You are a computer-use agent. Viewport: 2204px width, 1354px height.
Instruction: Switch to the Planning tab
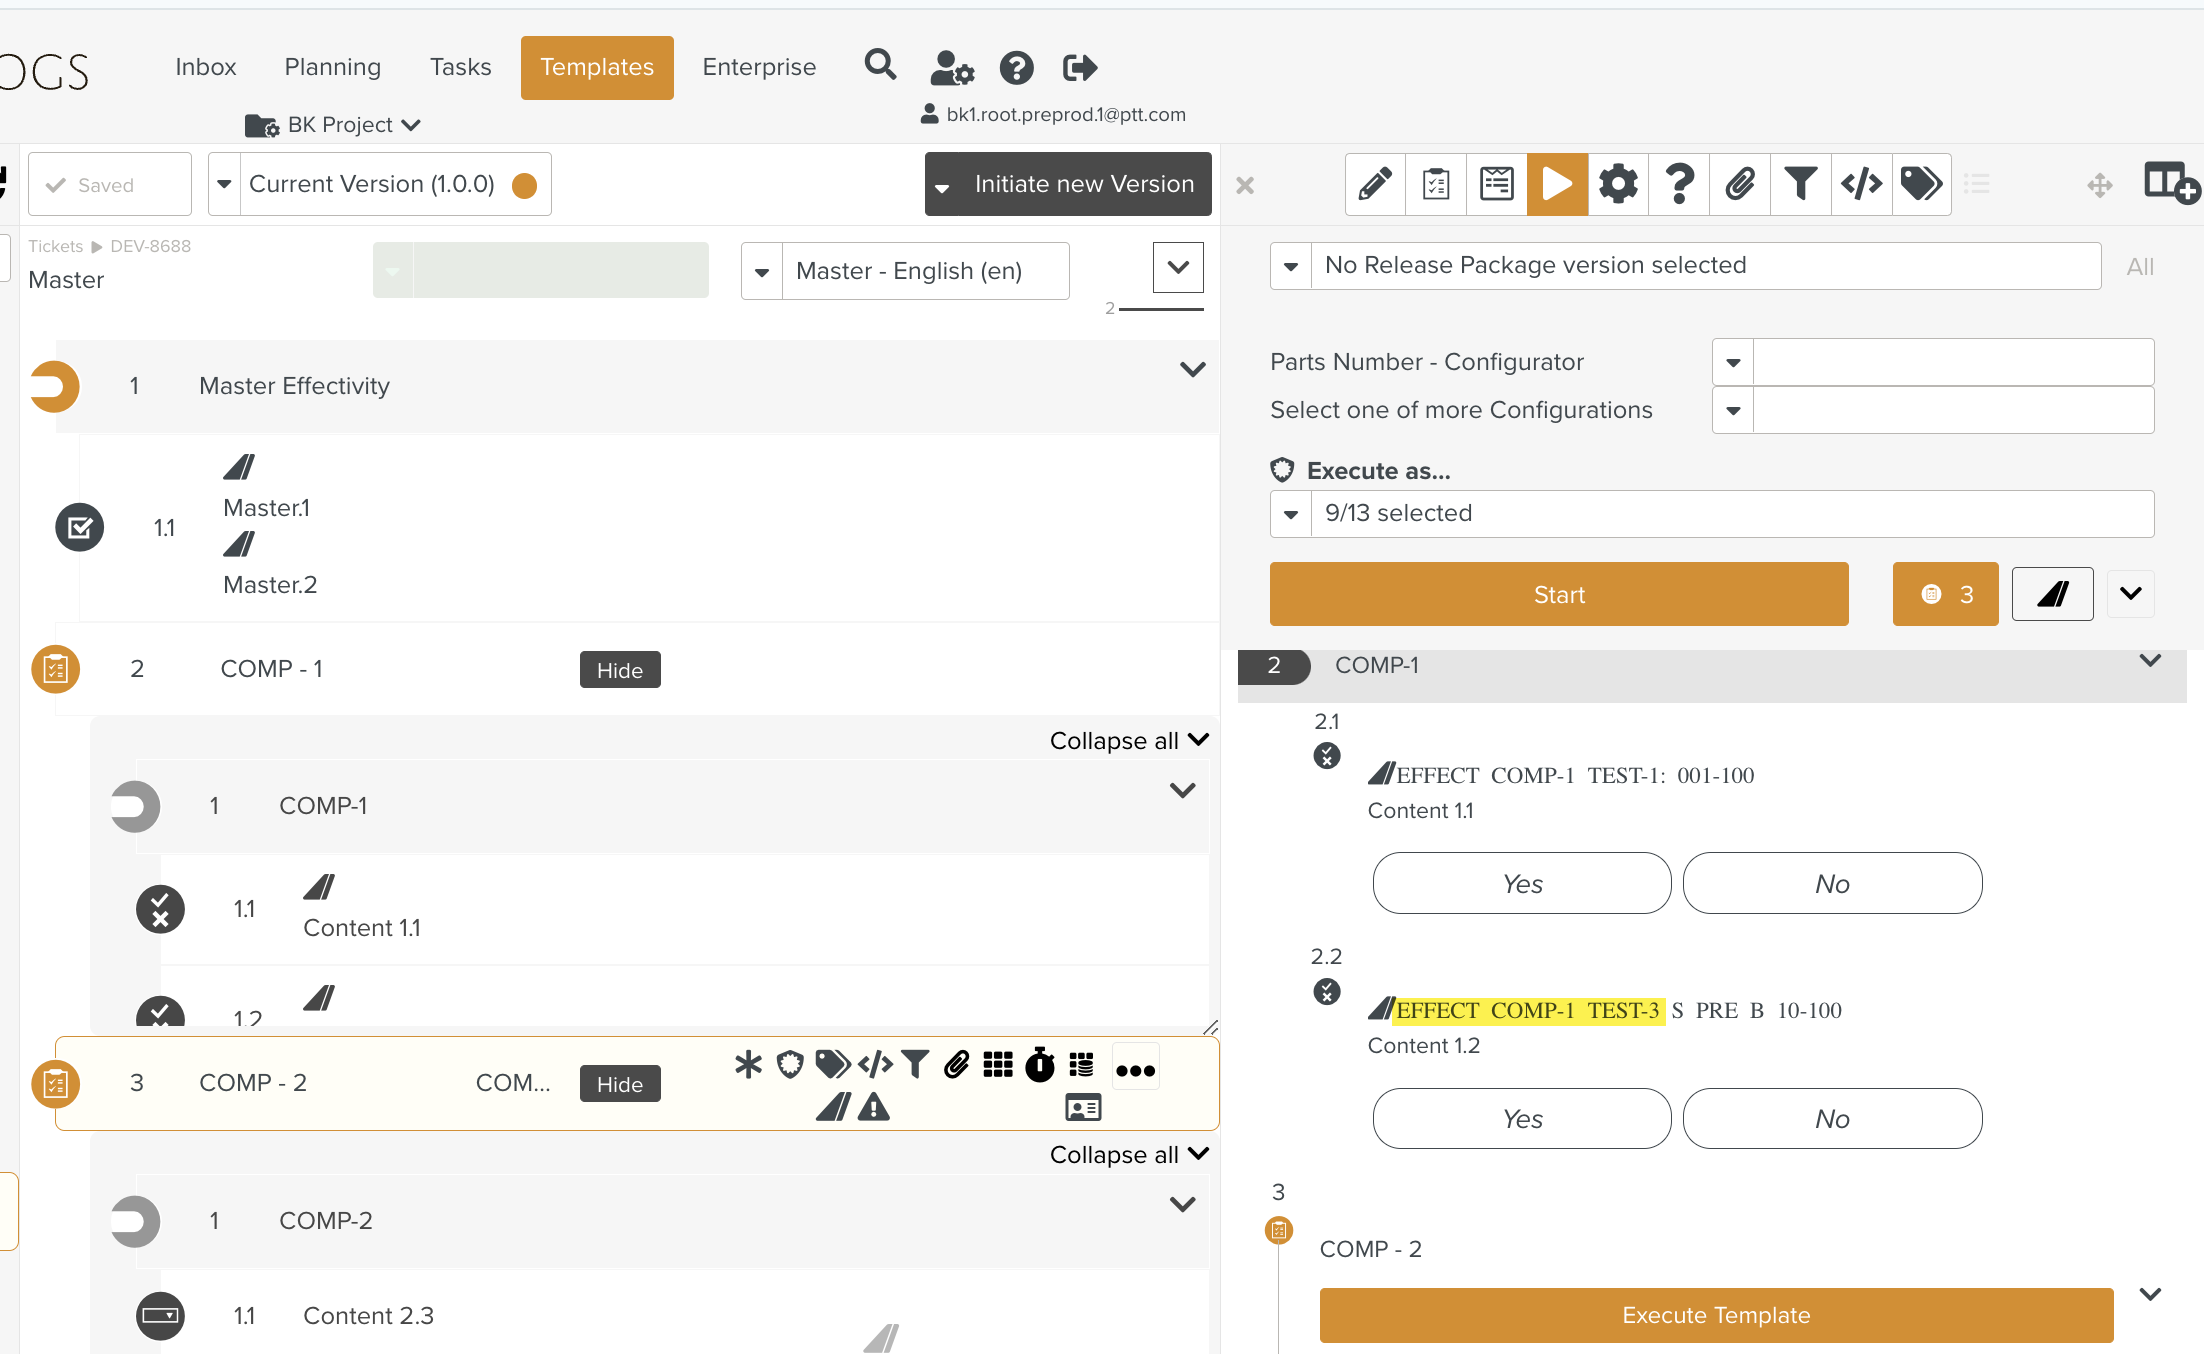[332, 67]
